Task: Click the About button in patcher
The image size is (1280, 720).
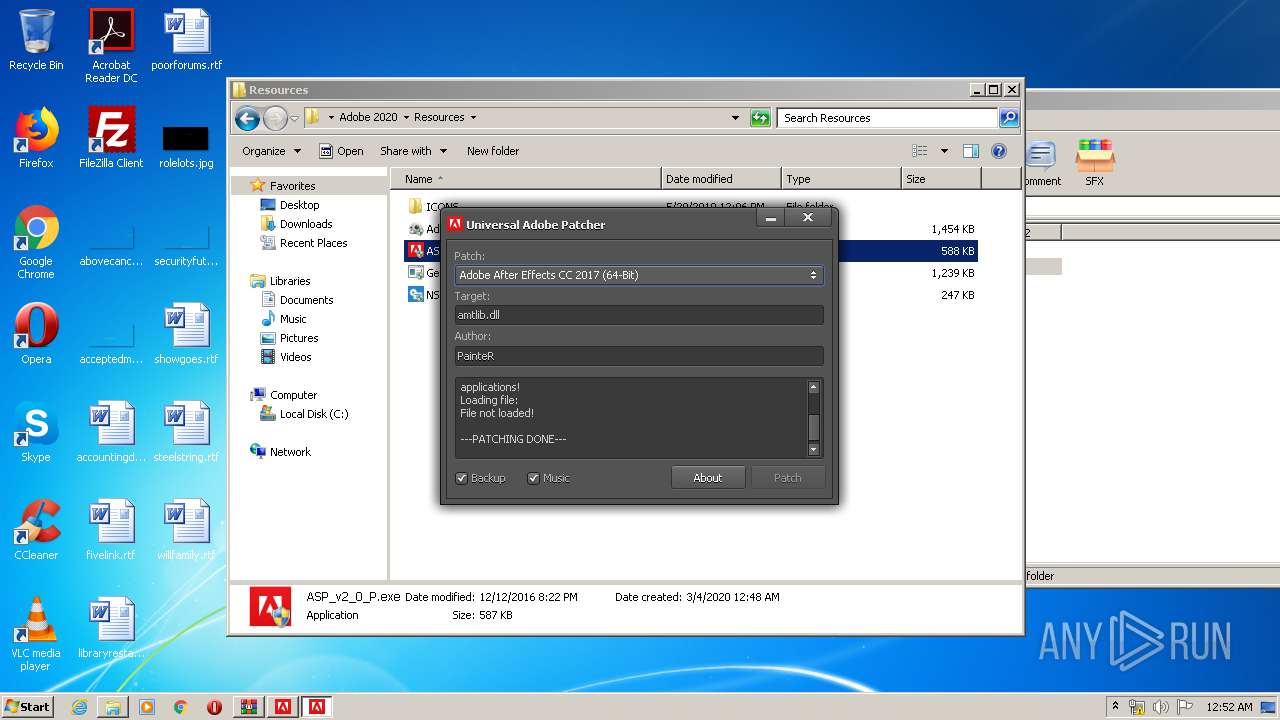Action: (x=708, y=478)
